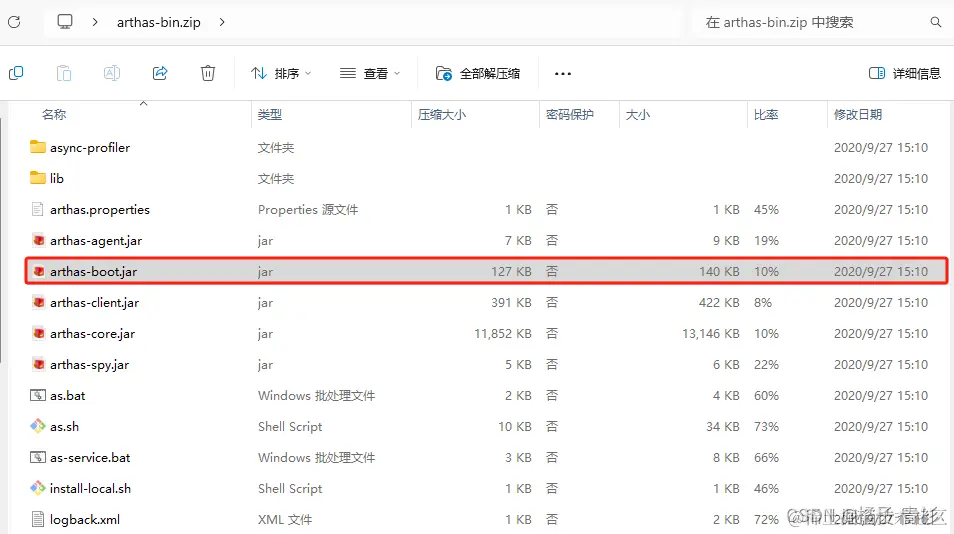Select arthas-core.jar file icon
The width and height of the screenshot is (954, 534).
tap(38, 333)
